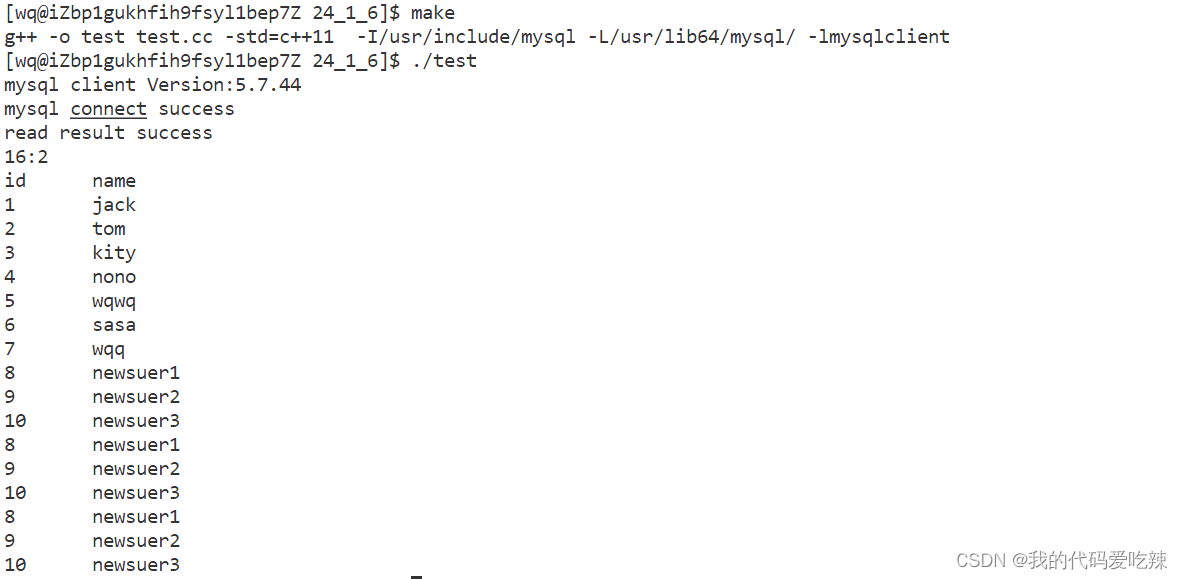Click the name 'wqwq' in row 5

pos(114,302)
